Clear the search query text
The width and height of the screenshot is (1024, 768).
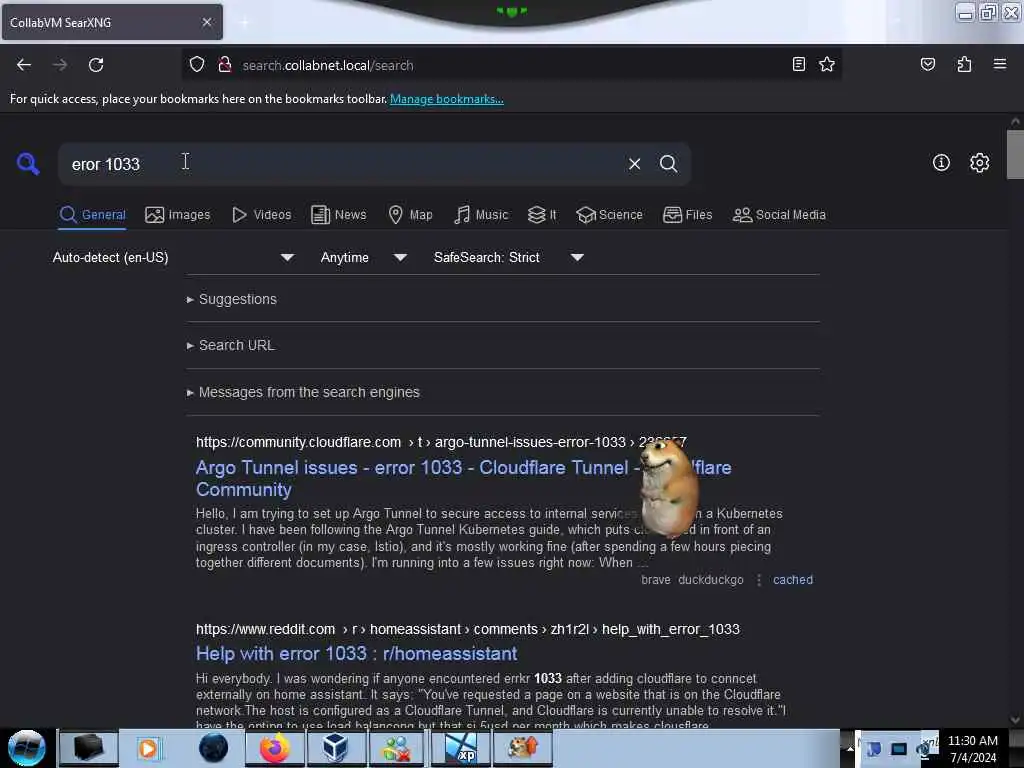click(x=634, y=164)
